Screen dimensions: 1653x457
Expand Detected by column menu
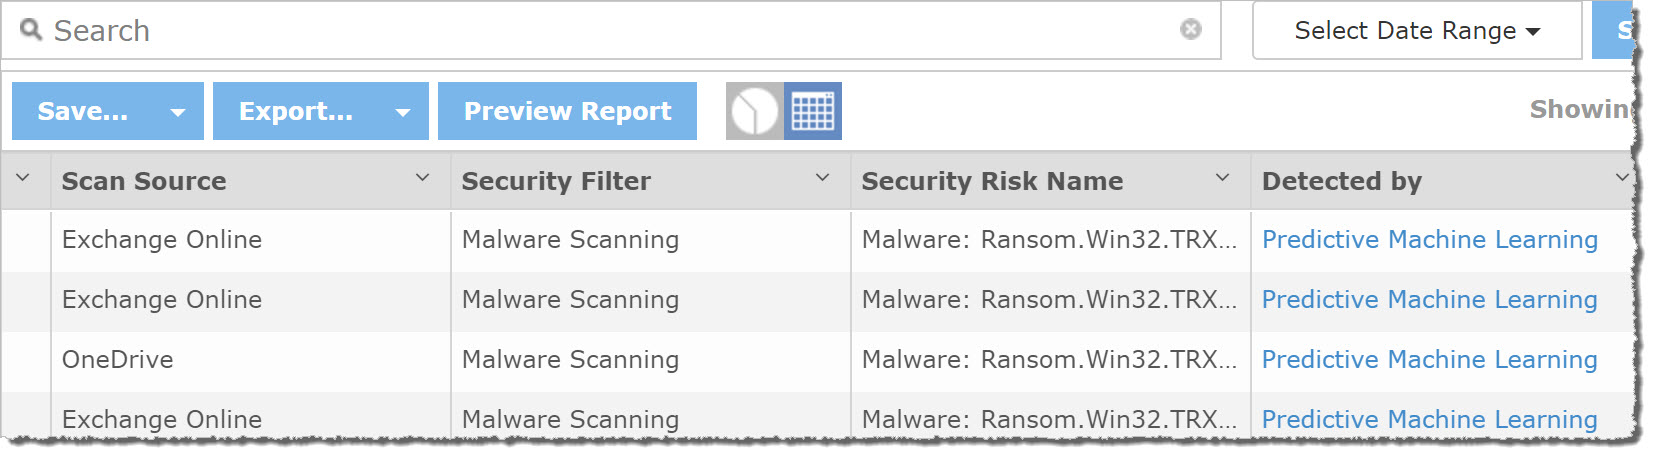click(x=1621, y=178)
